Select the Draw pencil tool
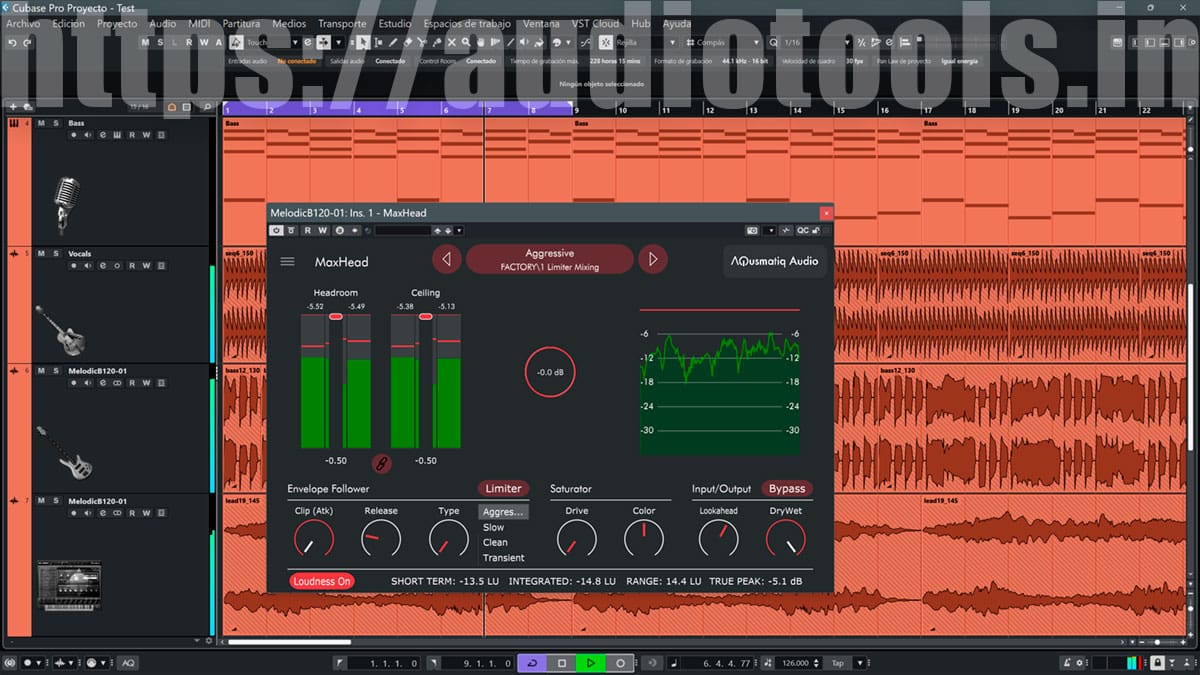Screen dimensions: 1200x675 [393, 43]
